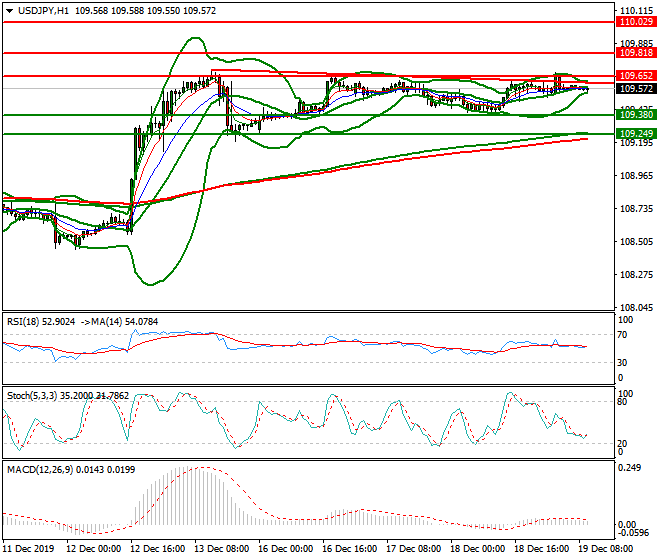Click the Stochastic 20 level scale label

[x=622, y=443]
